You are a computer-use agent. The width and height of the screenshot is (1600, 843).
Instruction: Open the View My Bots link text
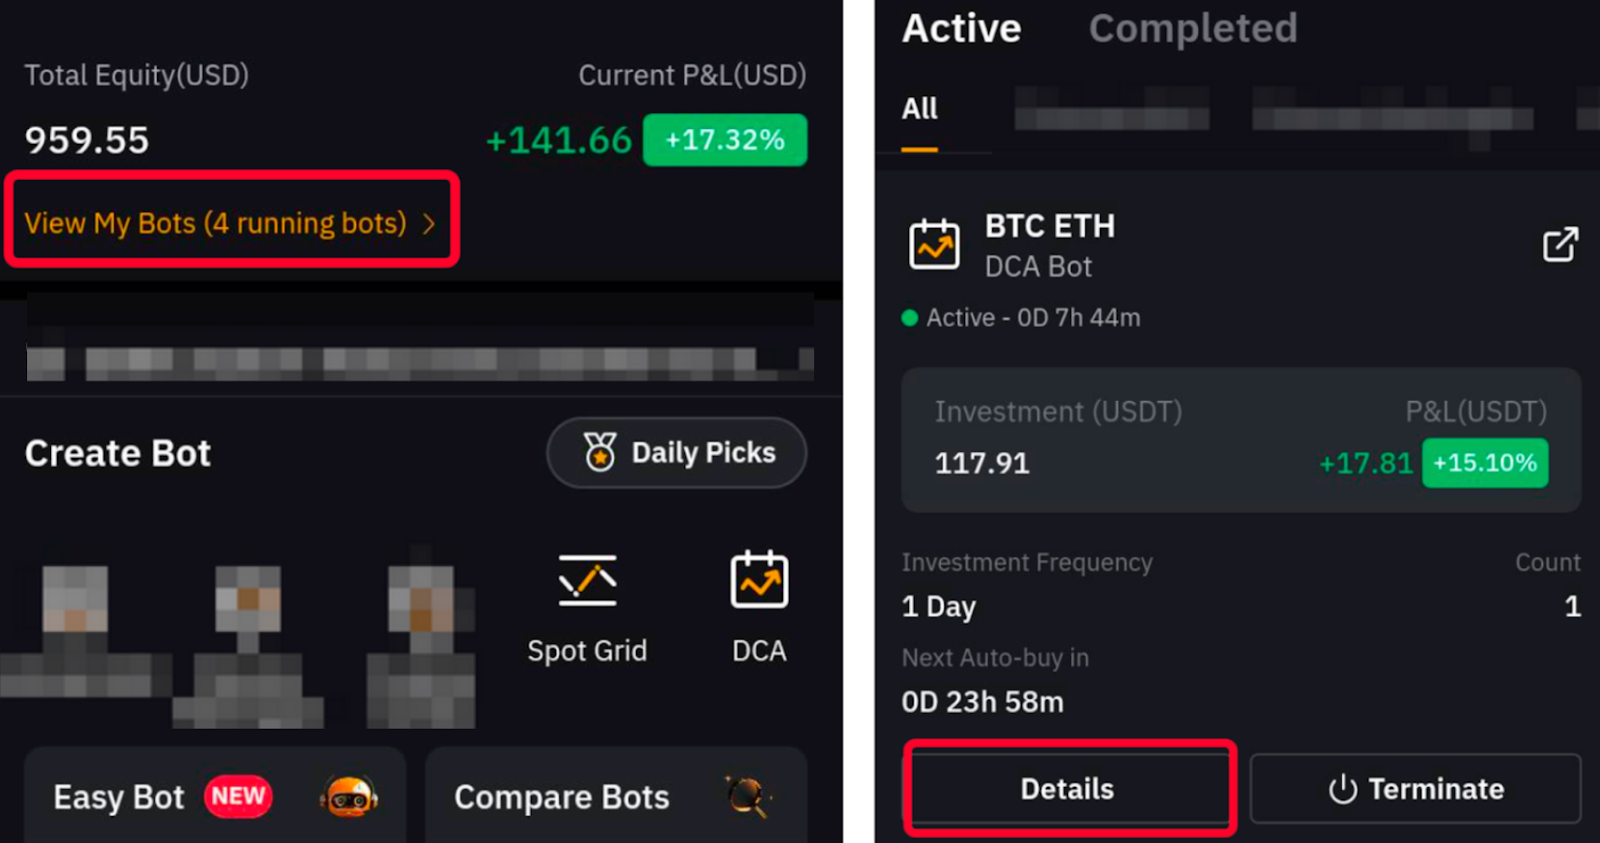pos(215,223)
